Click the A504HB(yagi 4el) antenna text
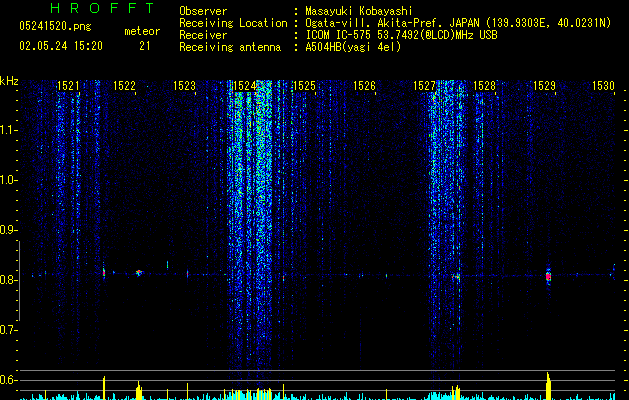The height and width of the screenshot is (400, 629). [353, 47]
